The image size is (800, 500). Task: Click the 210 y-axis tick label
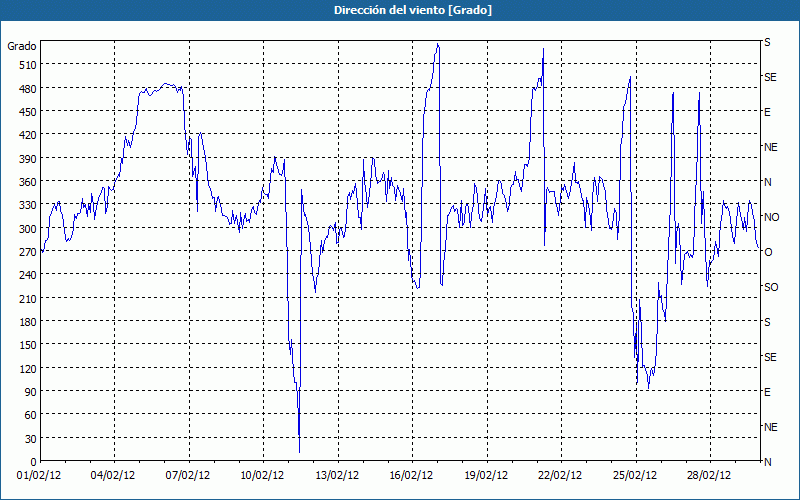tap(27, 298)
